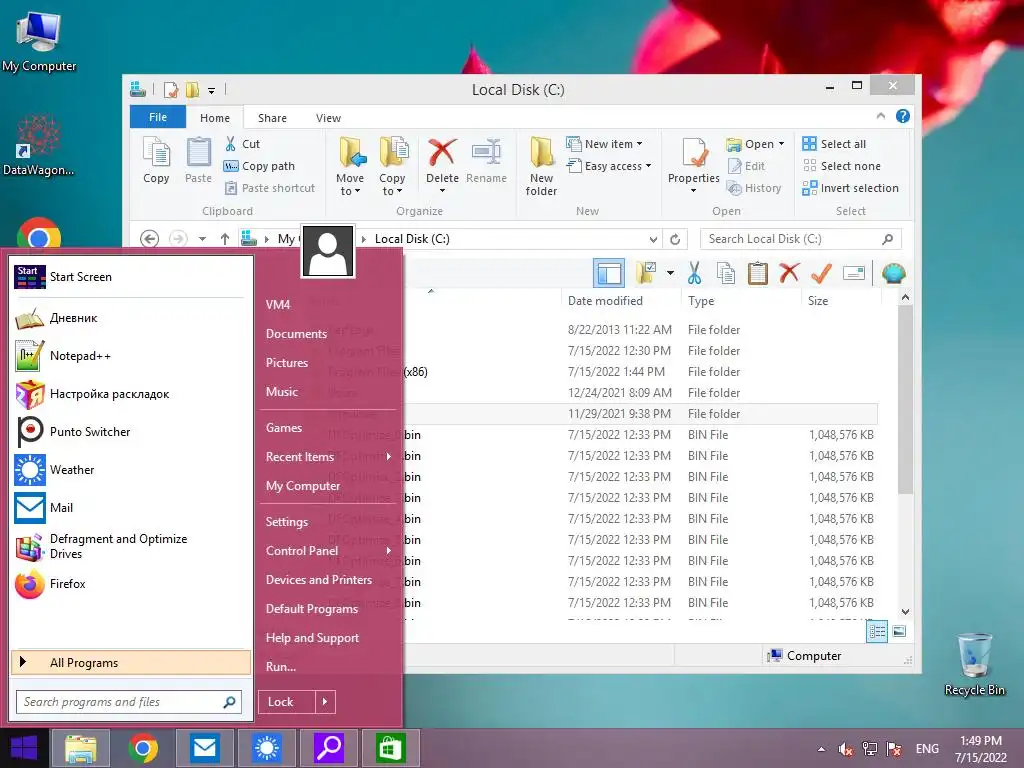Open Start Screen entry
The height and width of the screenshot is (768, 1024).
(x=64, y=277)
